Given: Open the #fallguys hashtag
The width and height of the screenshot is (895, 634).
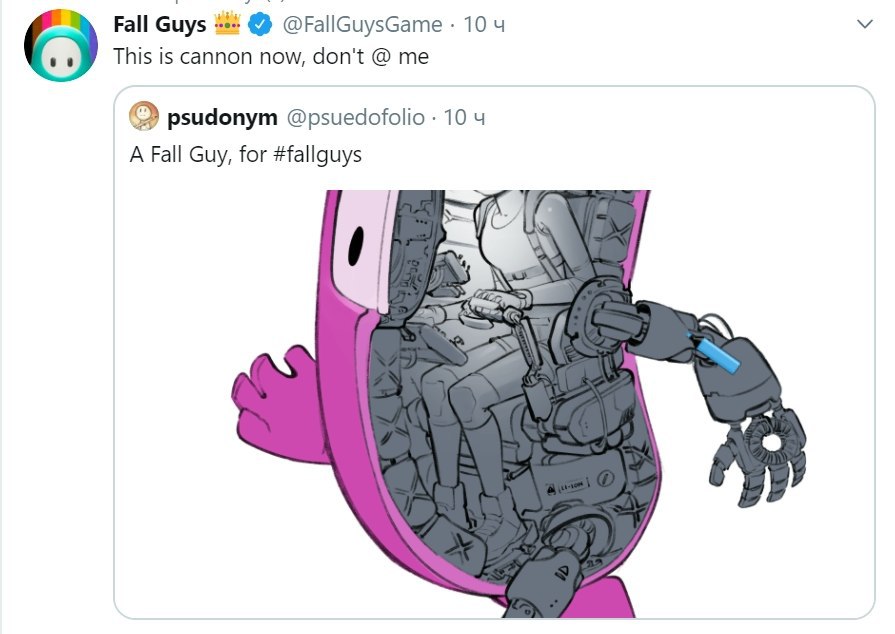Looking at the screenshot, I should tap(317, 155).
